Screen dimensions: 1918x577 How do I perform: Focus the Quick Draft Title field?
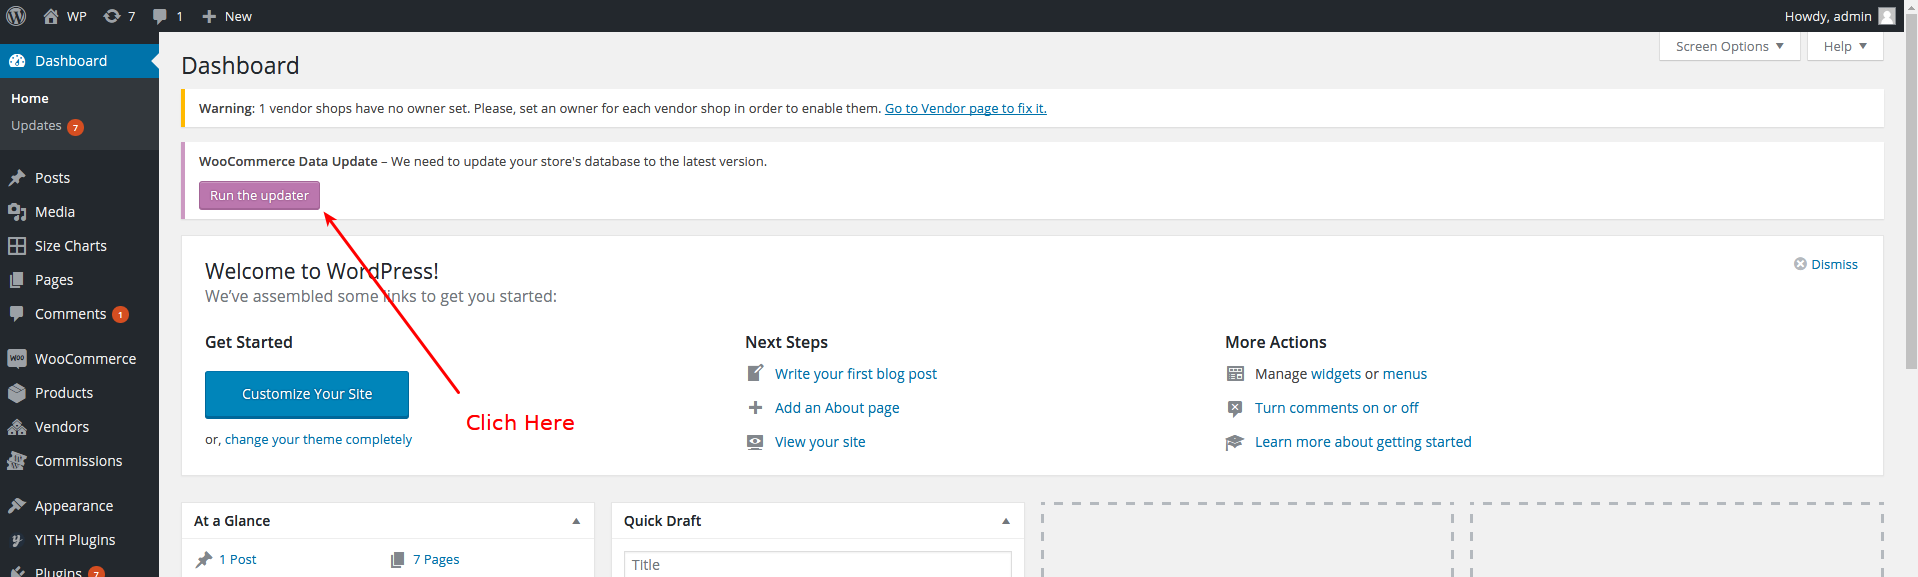tap(817, 565)
